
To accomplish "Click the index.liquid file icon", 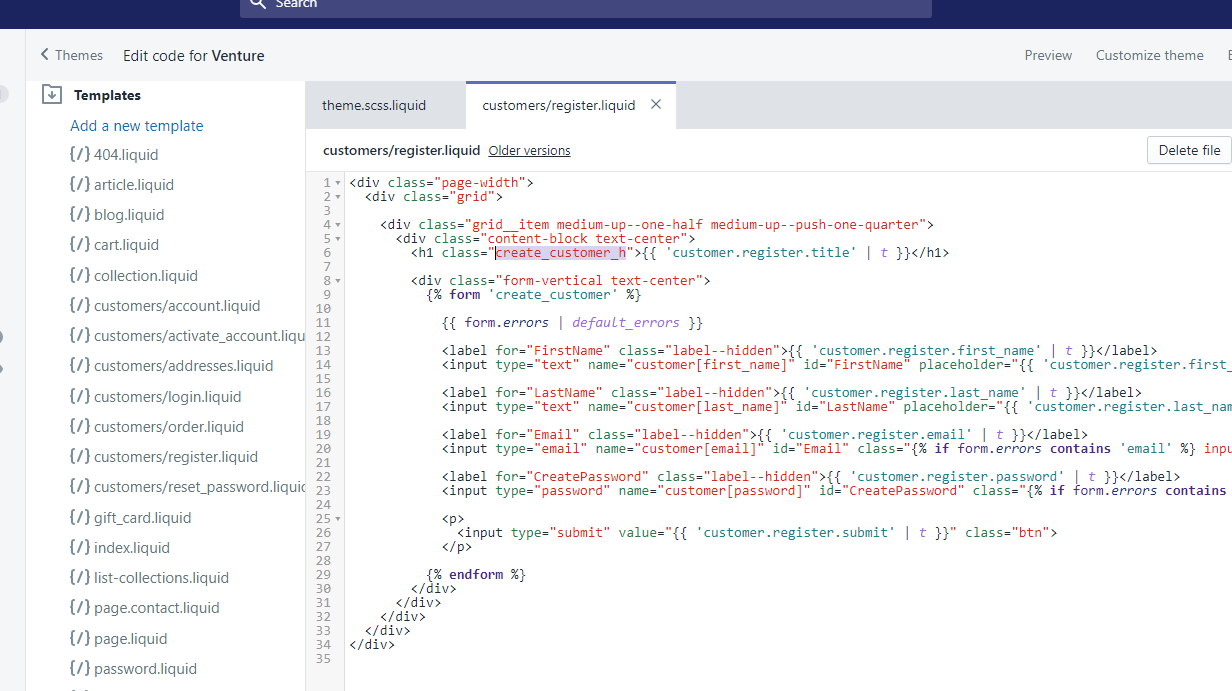I will (x=80, y=548).
